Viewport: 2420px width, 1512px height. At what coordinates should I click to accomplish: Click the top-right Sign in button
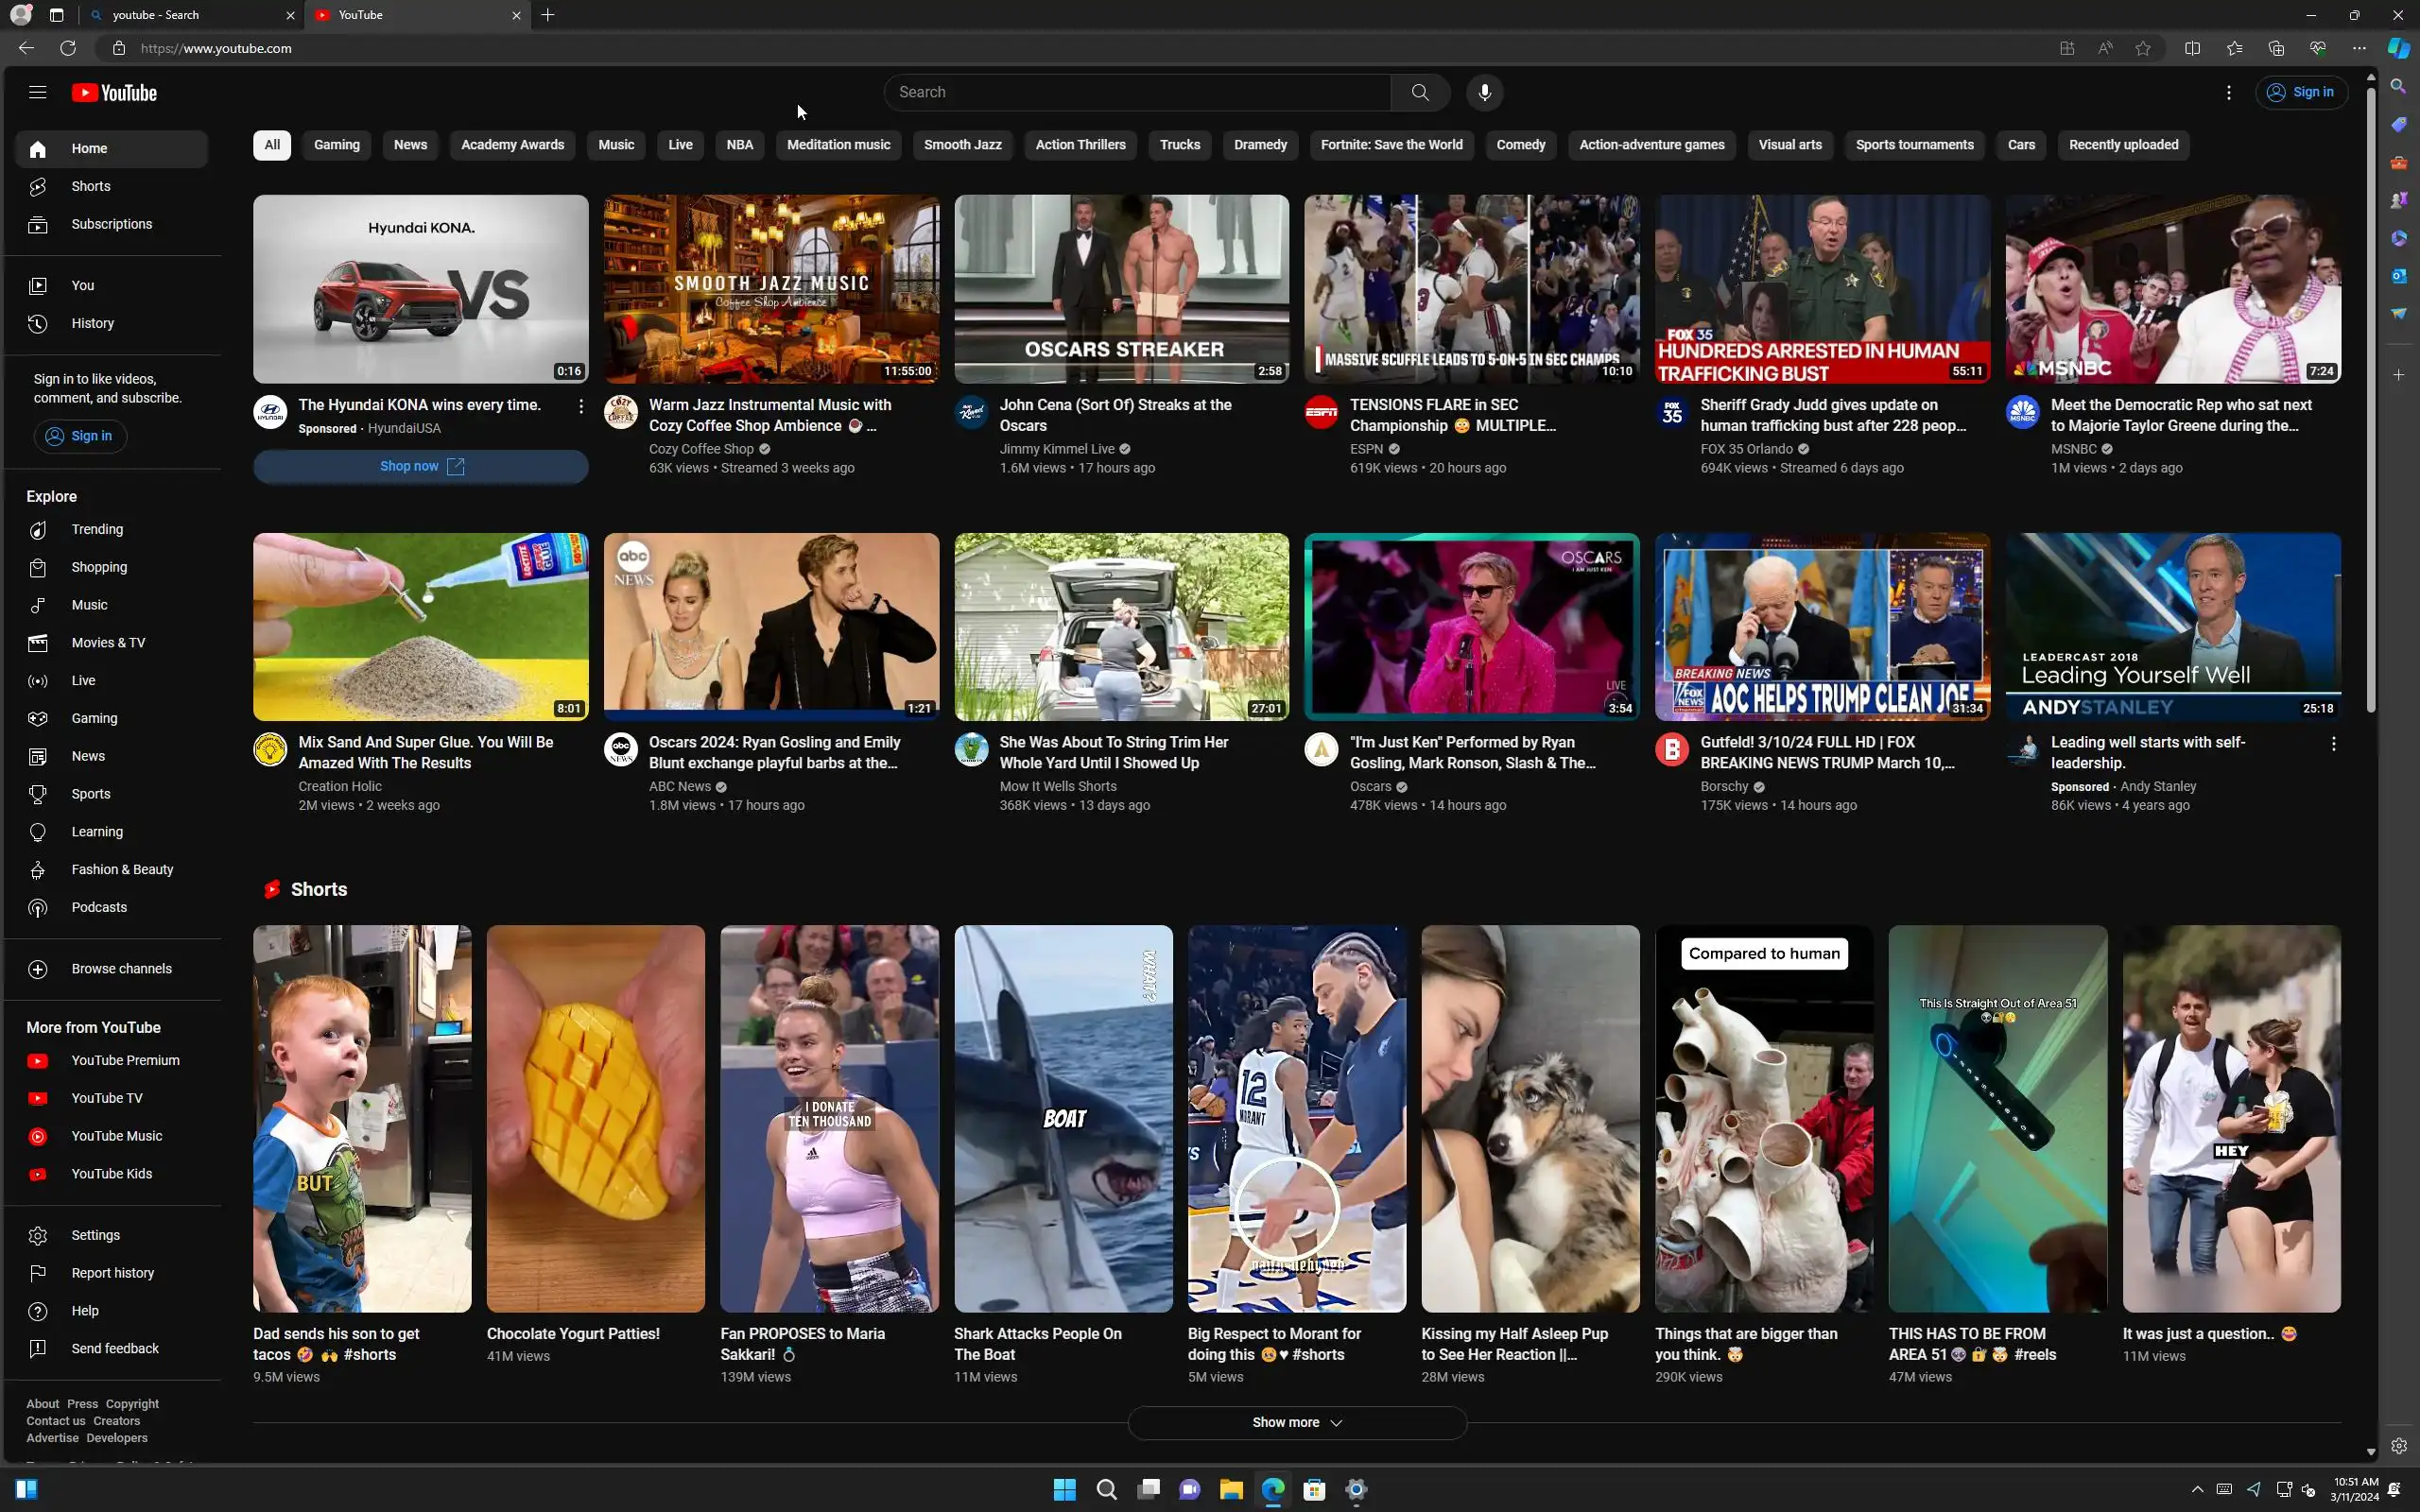(x=2300, y=92)
